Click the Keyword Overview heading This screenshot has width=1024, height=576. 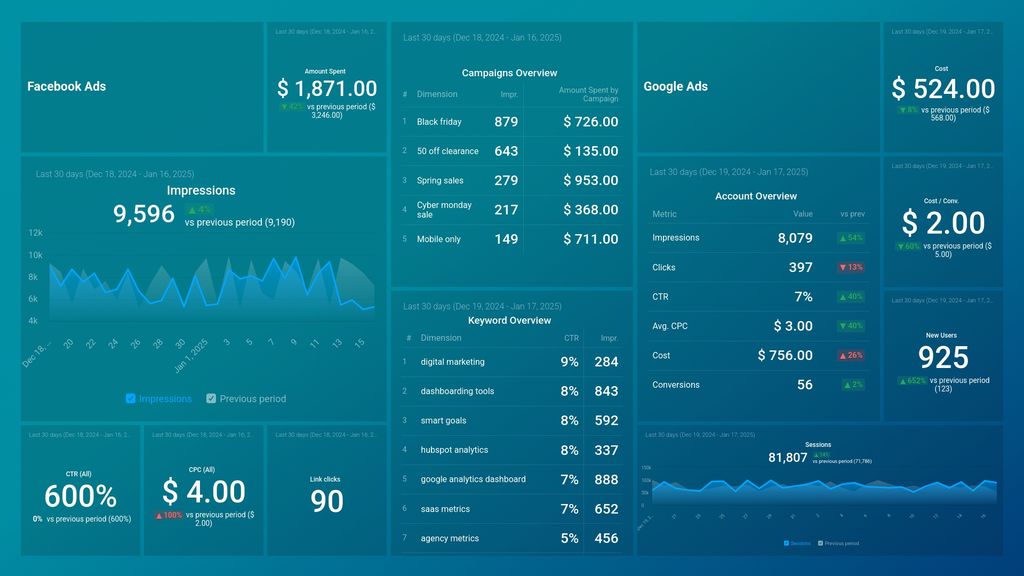pos(509,321)
